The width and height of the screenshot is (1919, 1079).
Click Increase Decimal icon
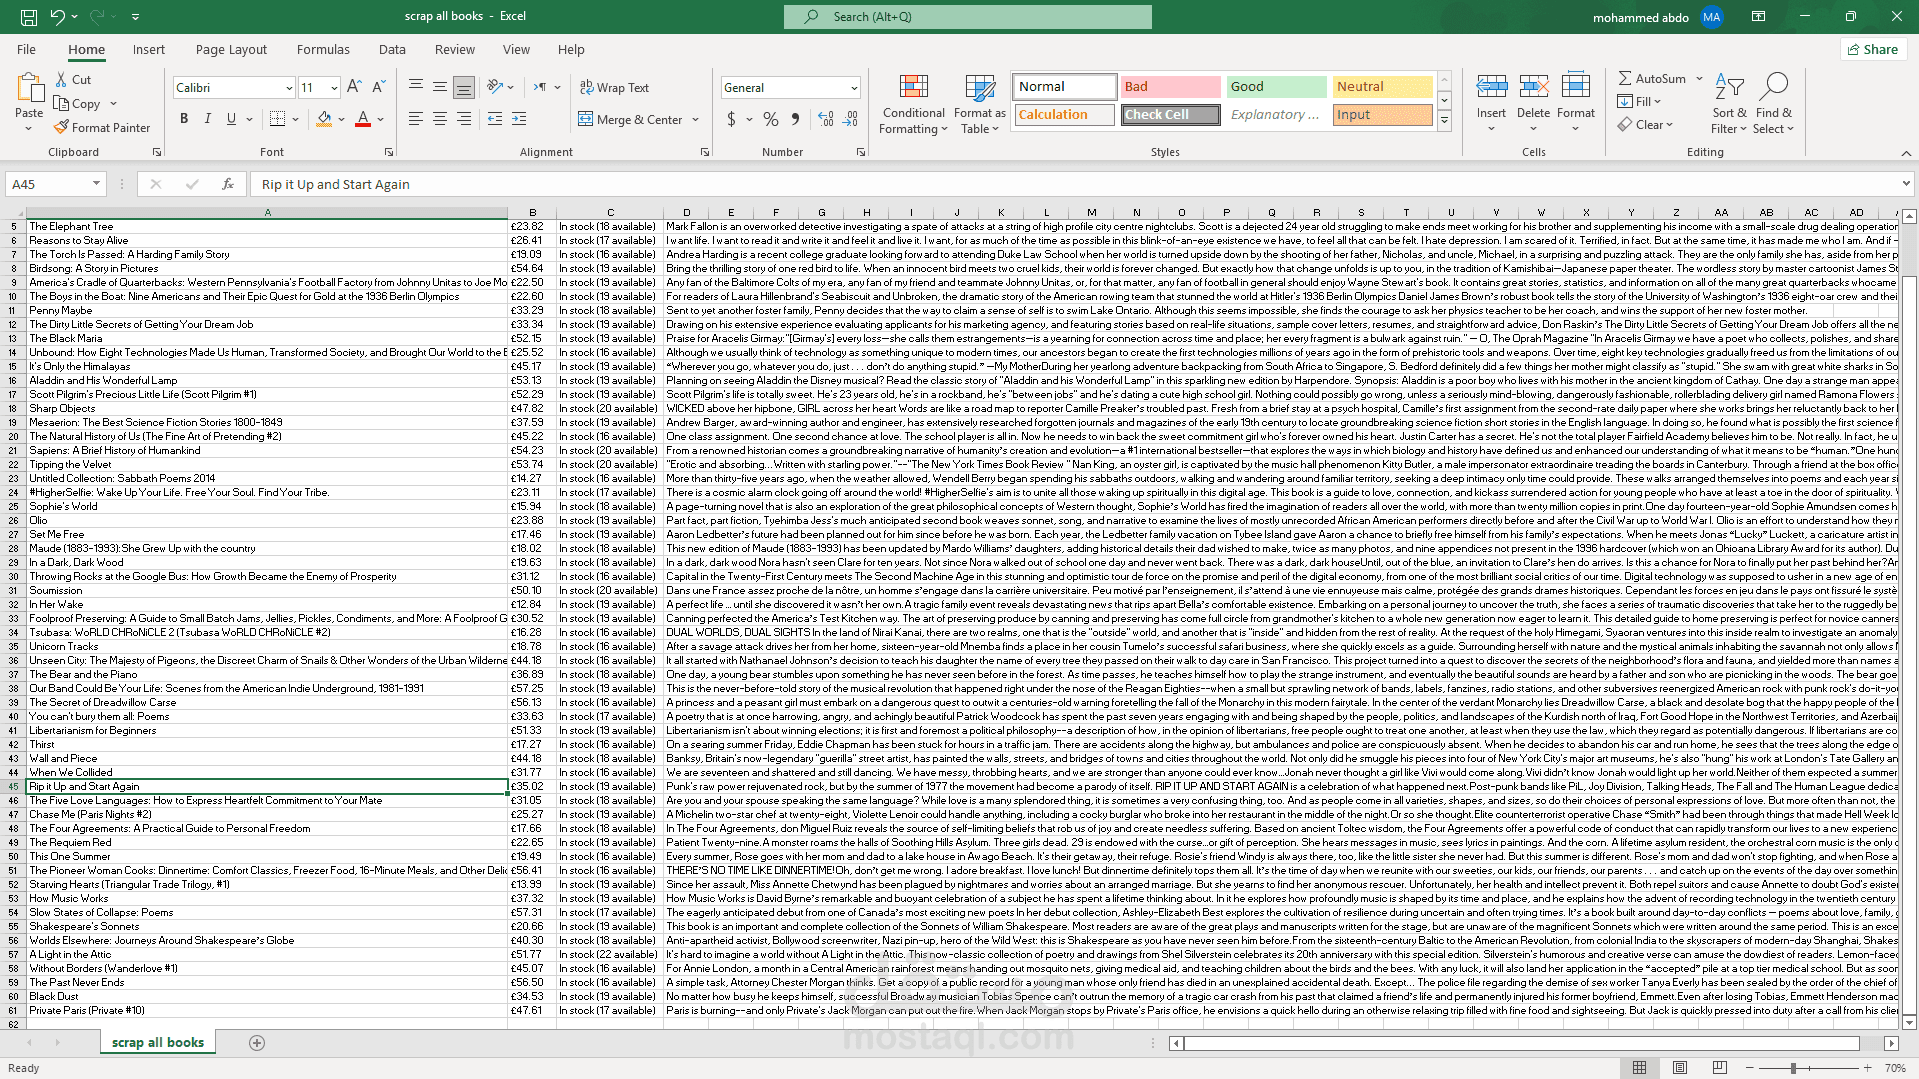pyautogui.click(x=826, y=119)
